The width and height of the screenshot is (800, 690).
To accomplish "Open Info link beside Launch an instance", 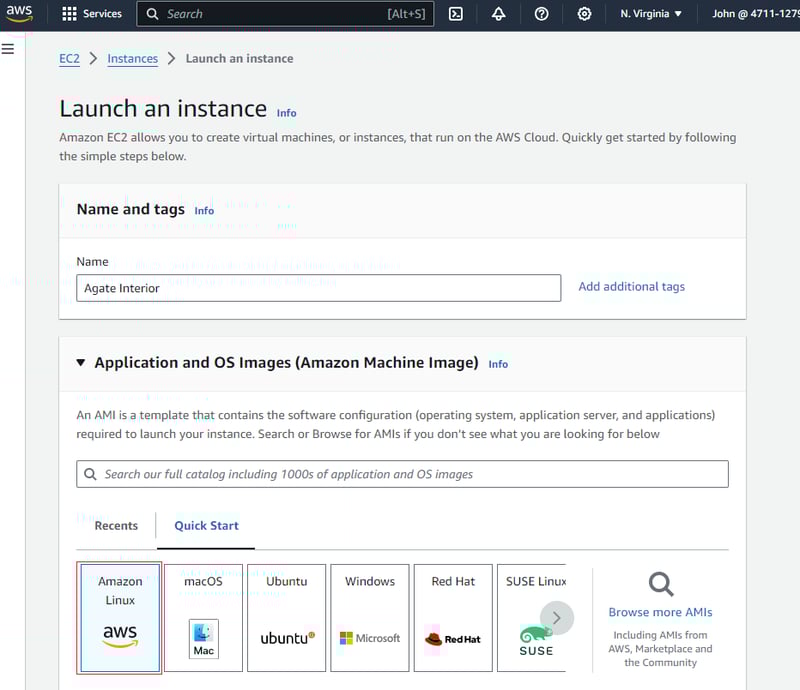I will point(286,113).
